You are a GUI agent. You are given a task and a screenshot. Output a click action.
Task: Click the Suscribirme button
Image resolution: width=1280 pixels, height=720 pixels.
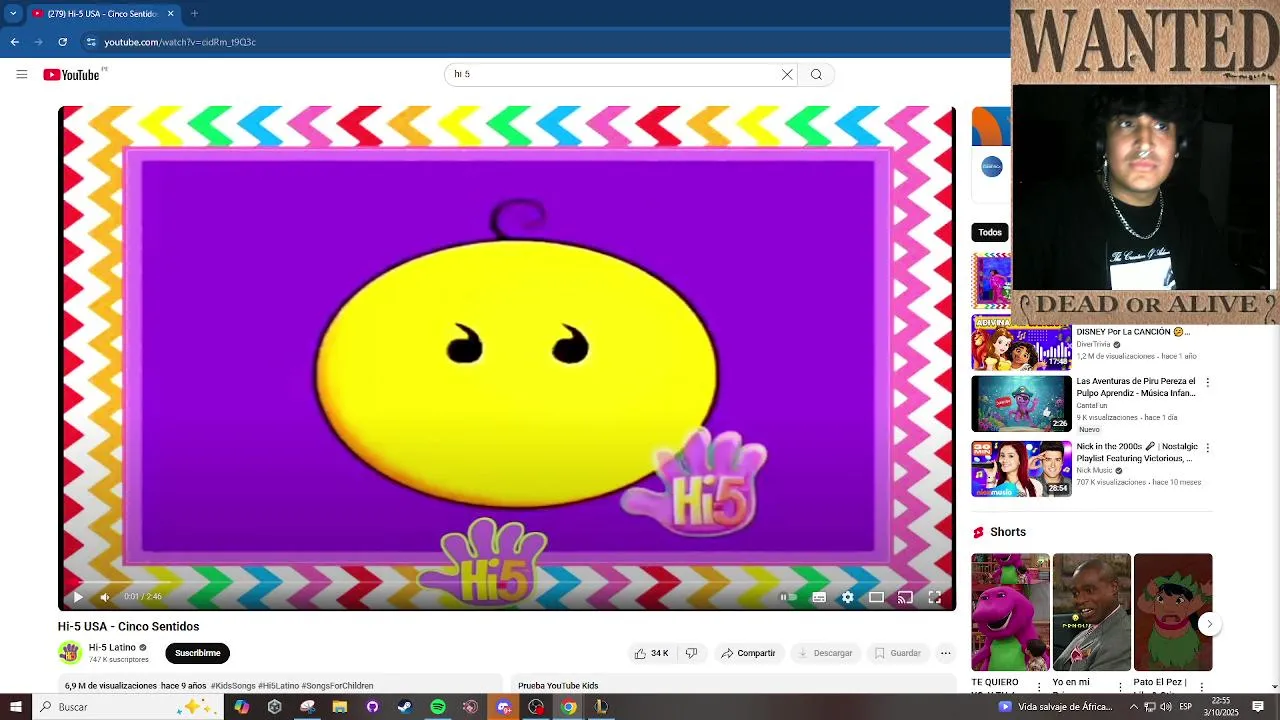198,653
